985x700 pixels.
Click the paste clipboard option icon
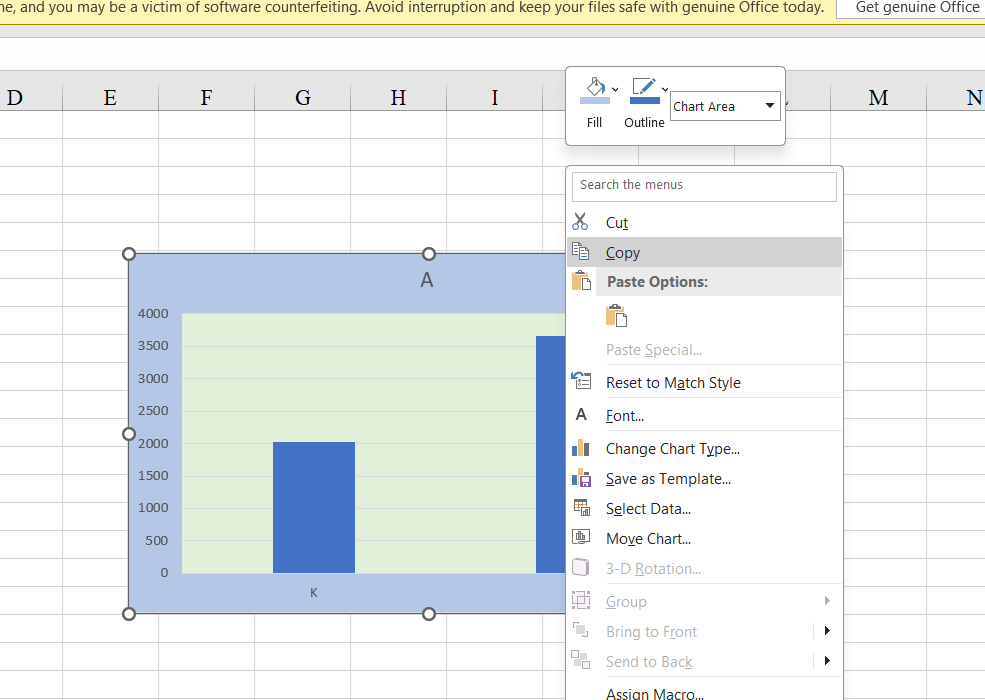coord(616,315)
